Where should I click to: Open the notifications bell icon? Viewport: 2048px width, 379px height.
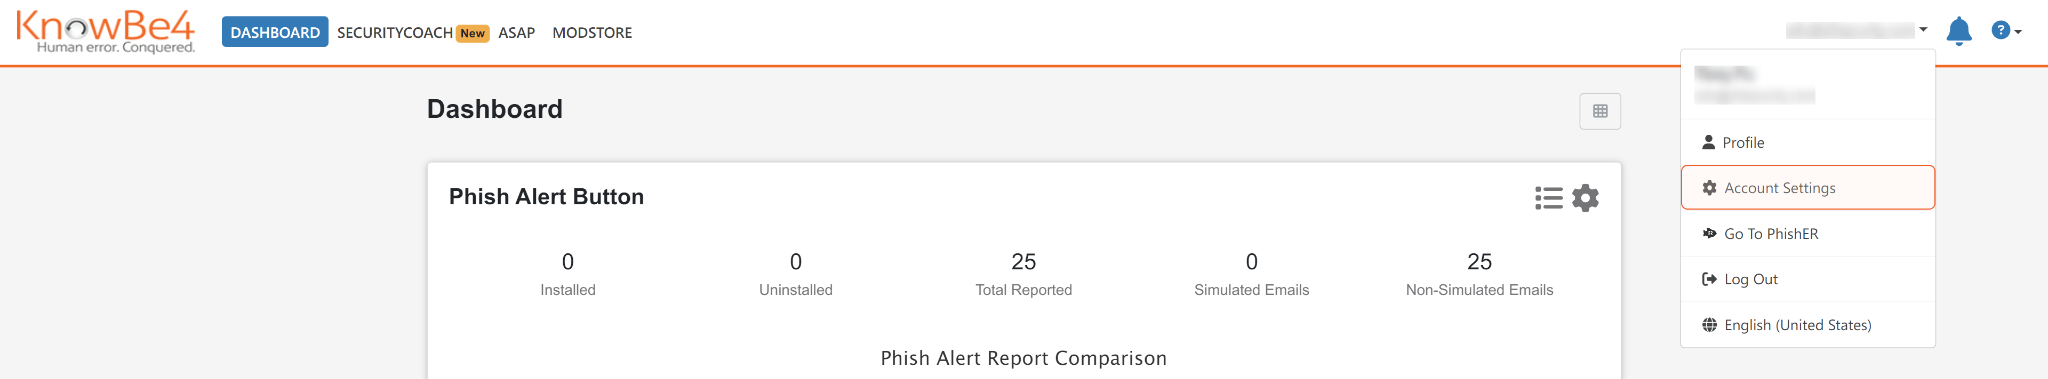click(x=1959, y=31)
